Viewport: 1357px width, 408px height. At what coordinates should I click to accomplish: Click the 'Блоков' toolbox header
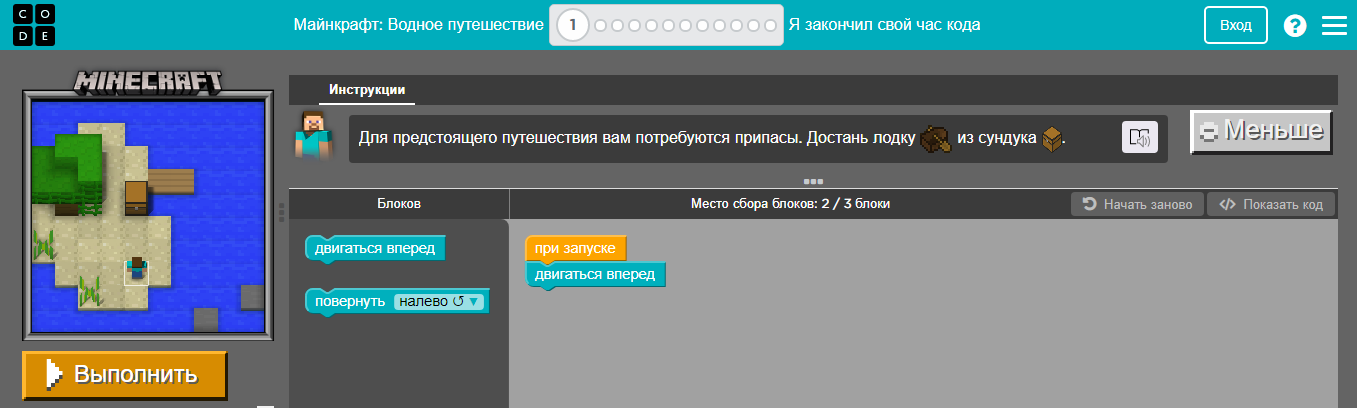399,204
